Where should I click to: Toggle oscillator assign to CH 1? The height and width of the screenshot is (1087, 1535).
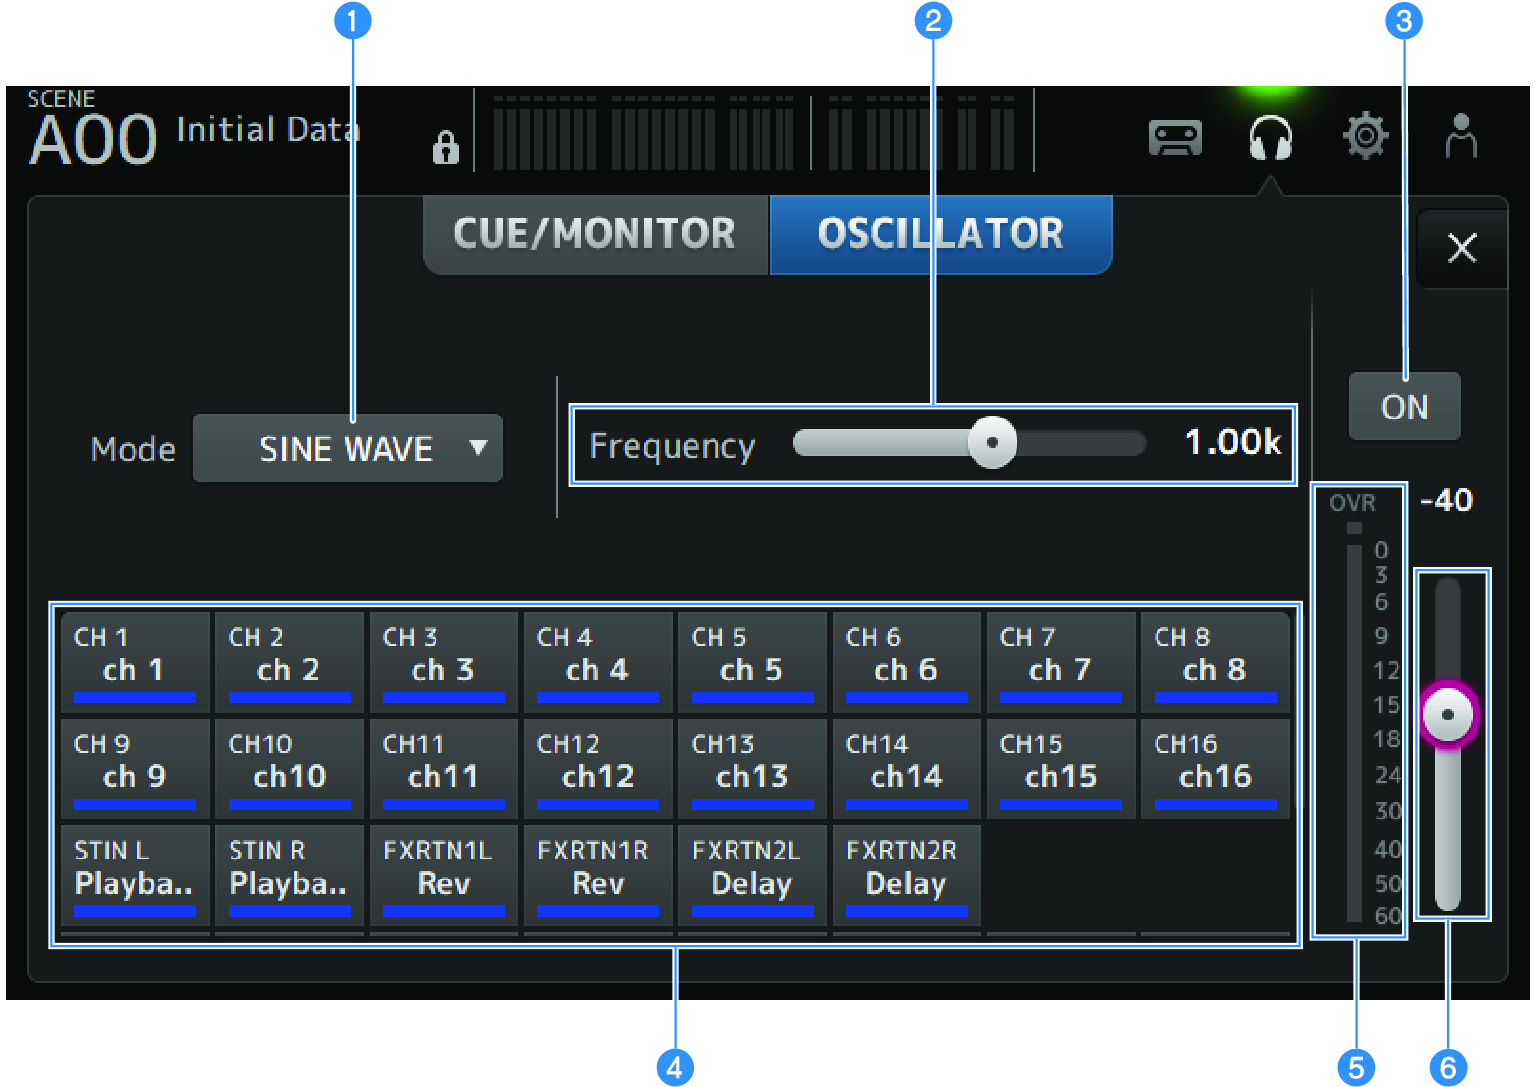tap(135, 661)
